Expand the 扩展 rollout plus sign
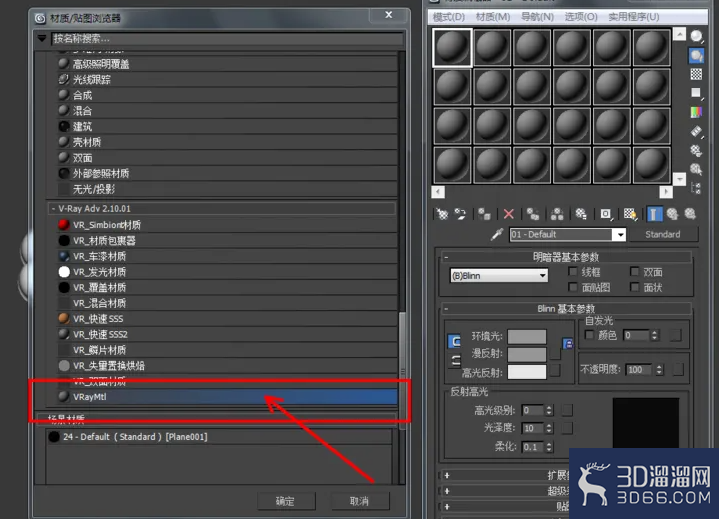 point(447,475)
